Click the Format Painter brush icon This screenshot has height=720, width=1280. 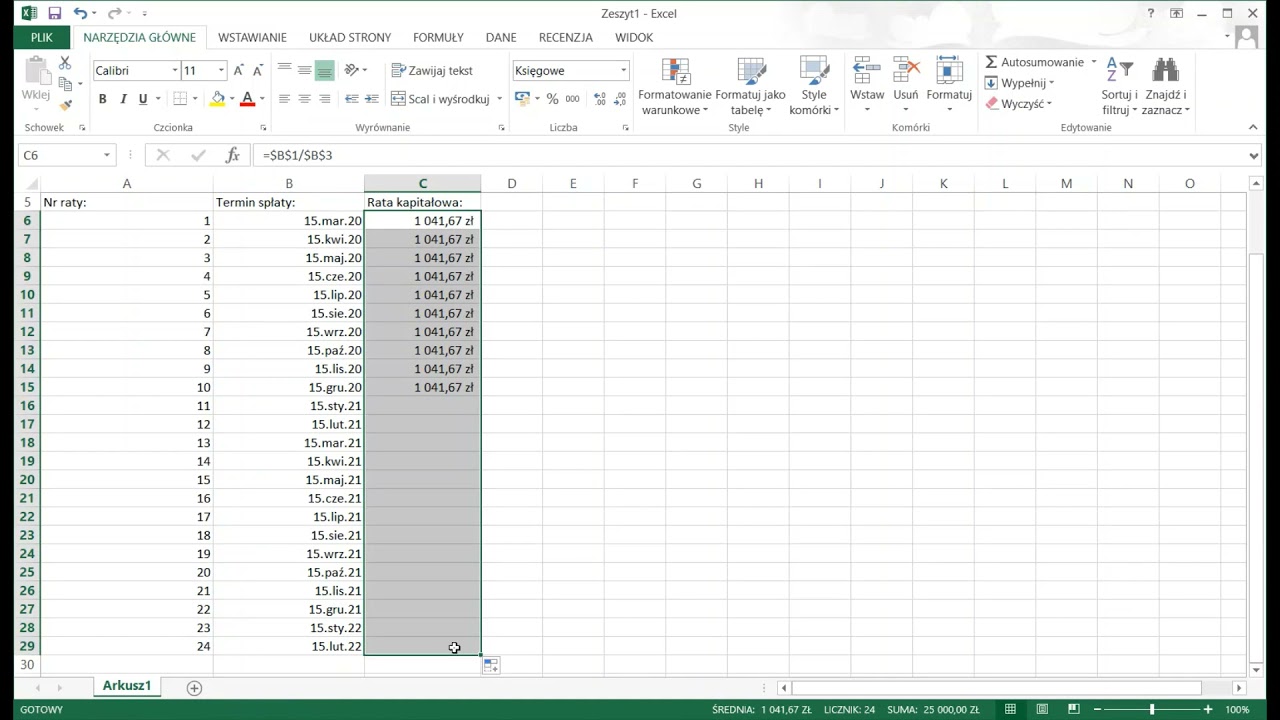(x=65, y=105)
